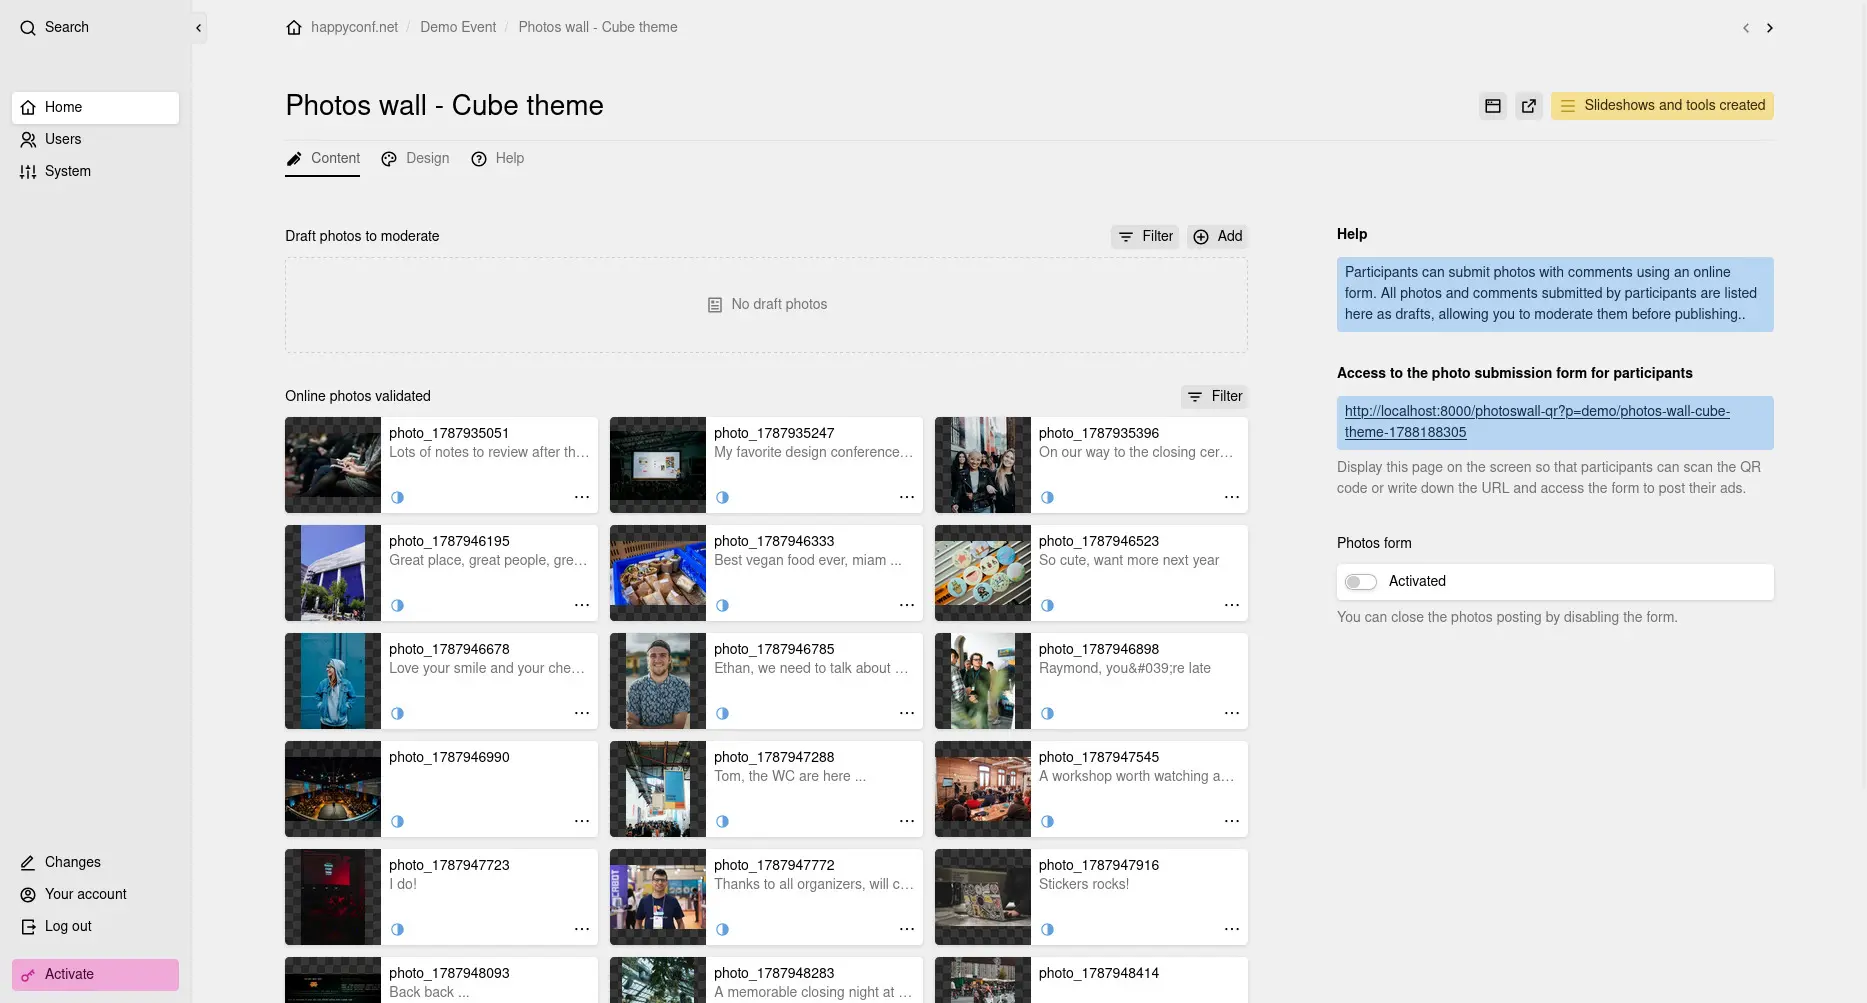Open thumbnail of photo_1787946678 blue hoodie
The image size is (1867, 1003).
(x=333, y=682)
